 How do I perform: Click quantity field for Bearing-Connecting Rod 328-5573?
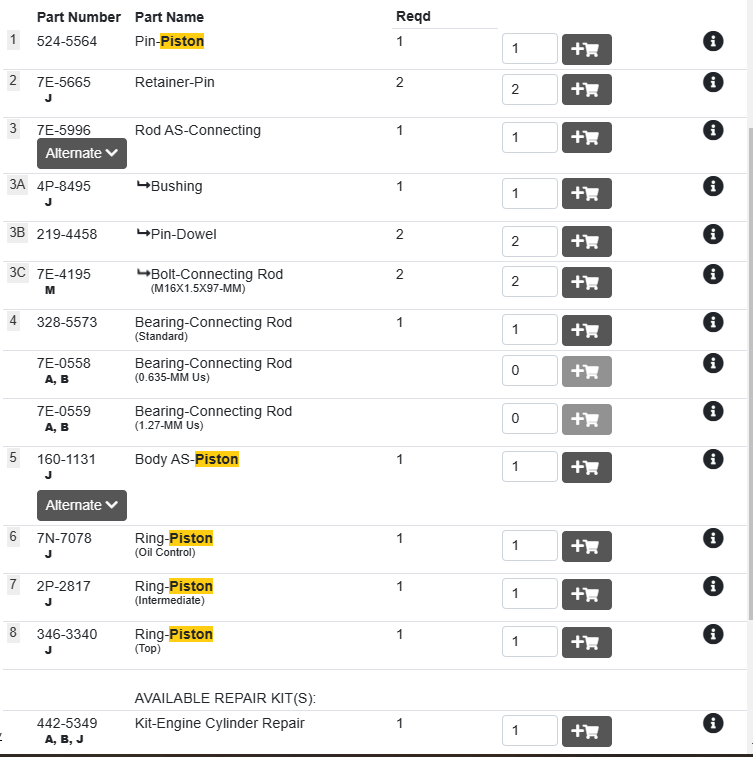coord(529,330)
